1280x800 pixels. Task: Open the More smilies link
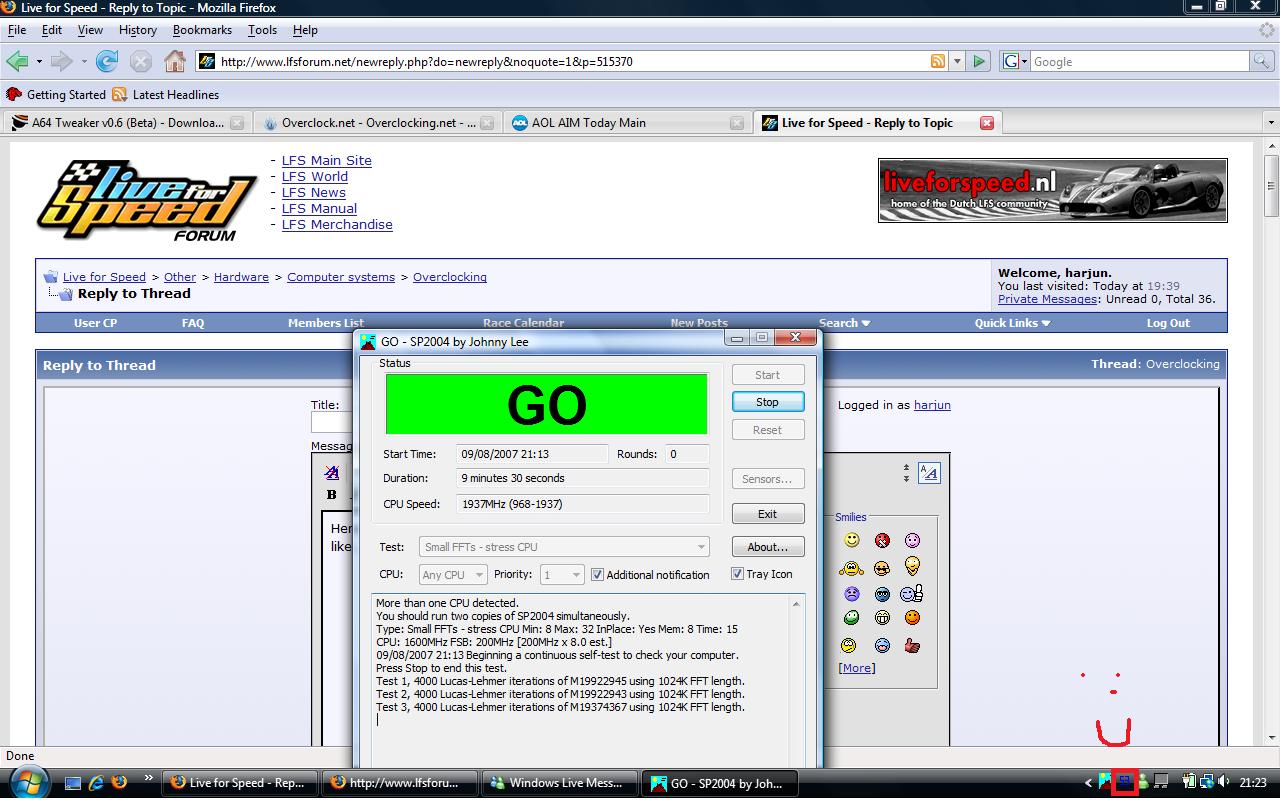click(856, 668)
